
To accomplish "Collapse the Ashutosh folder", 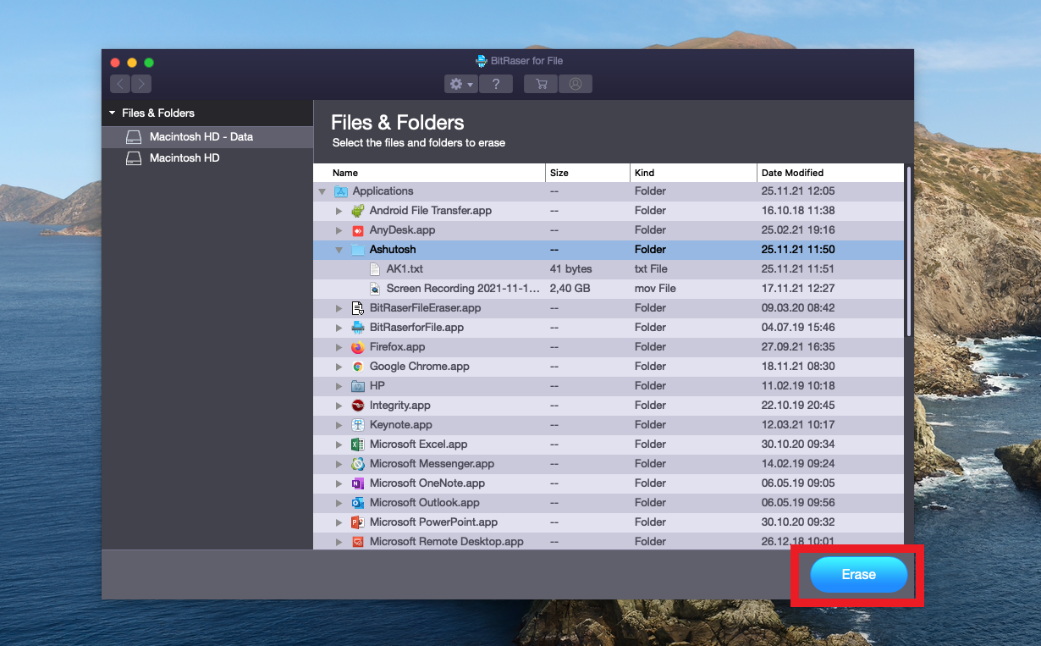I will (x=339, y=250).
